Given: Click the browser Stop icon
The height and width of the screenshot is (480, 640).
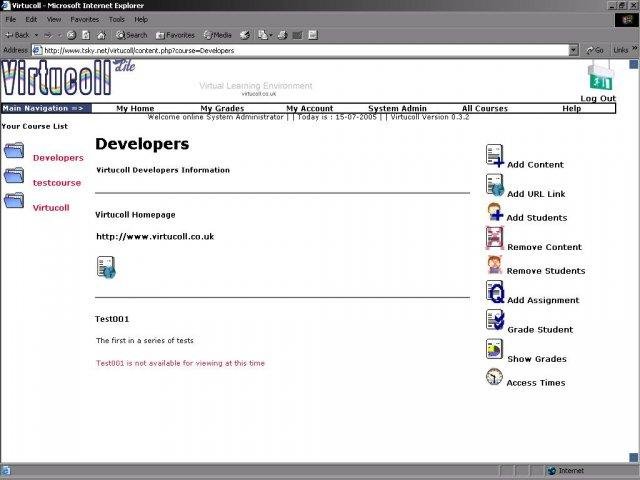Looking at the screenshot, I should [x=71, y=35].
